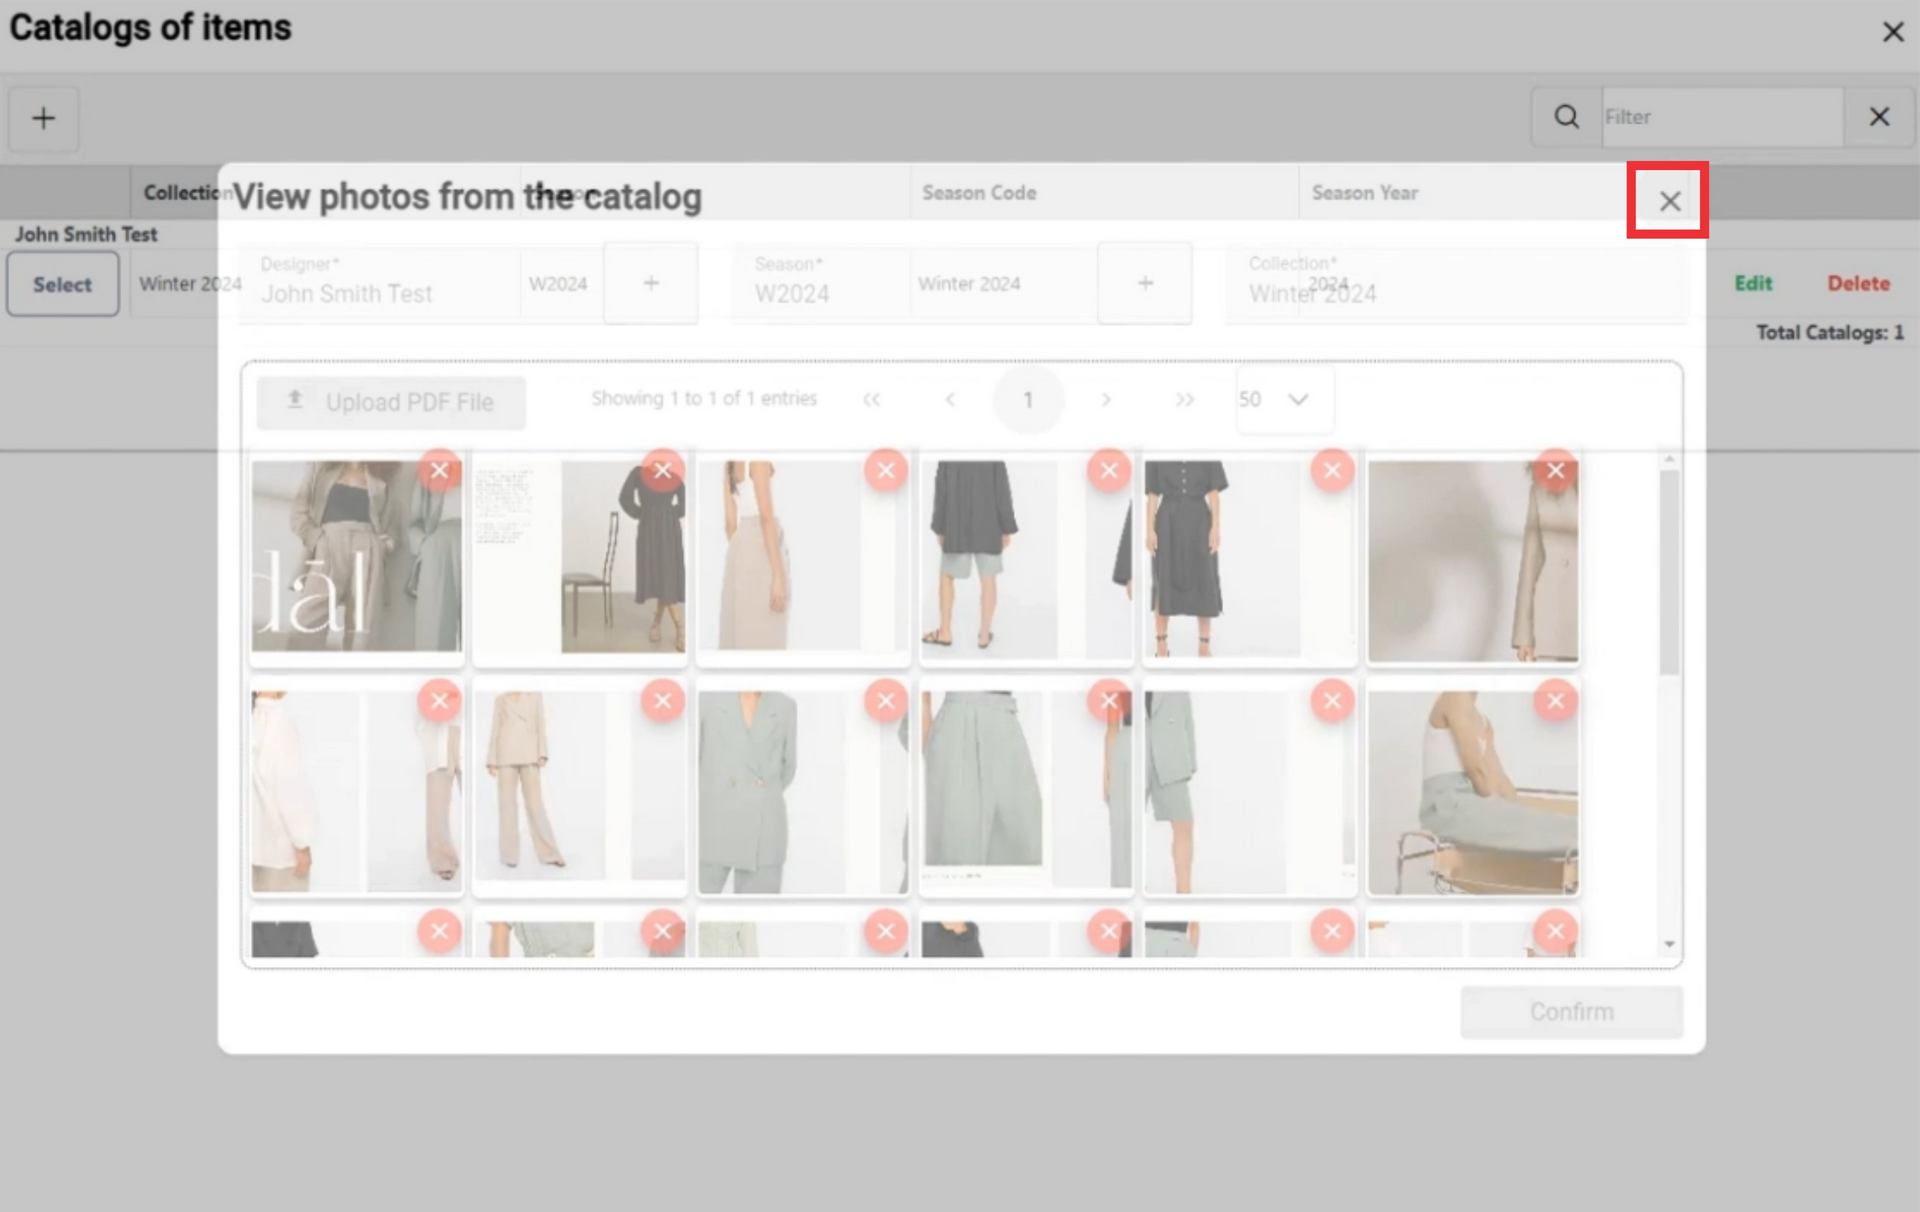
Task: Go to previous page of photos
Action: pos(950,400)
